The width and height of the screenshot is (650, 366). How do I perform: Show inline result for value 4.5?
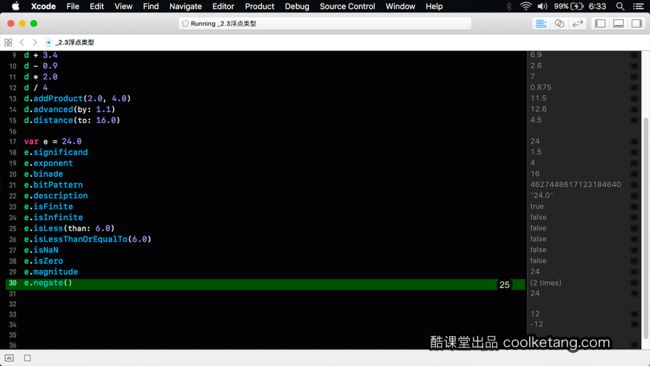click(634, 120)
